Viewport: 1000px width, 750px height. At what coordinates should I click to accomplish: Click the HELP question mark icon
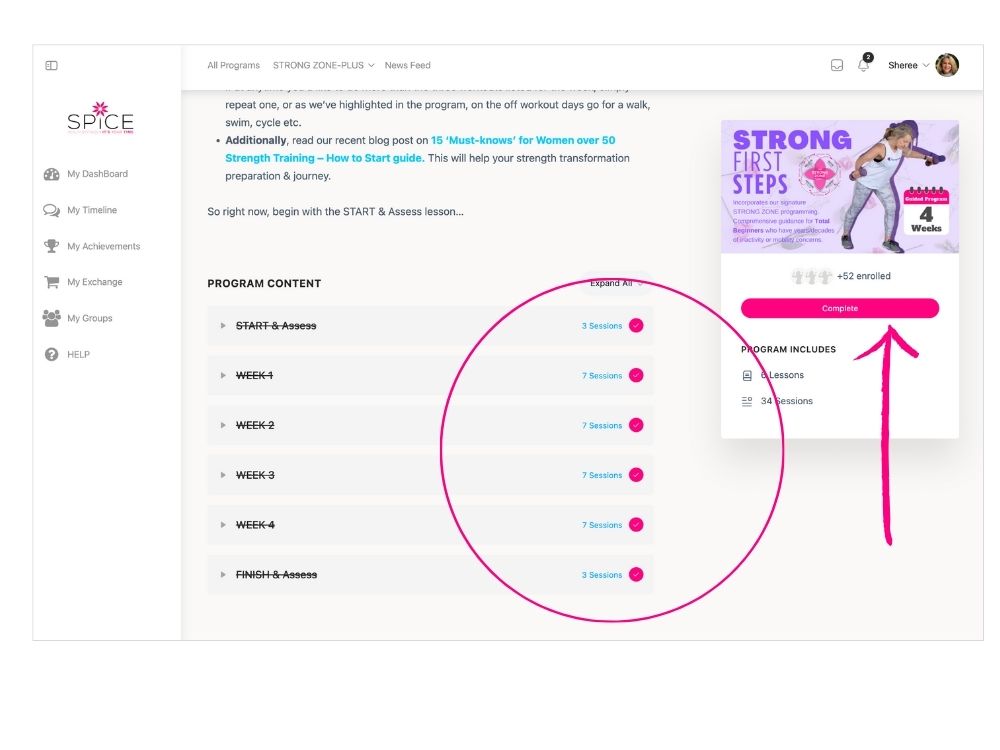click(x=52, y=354)
